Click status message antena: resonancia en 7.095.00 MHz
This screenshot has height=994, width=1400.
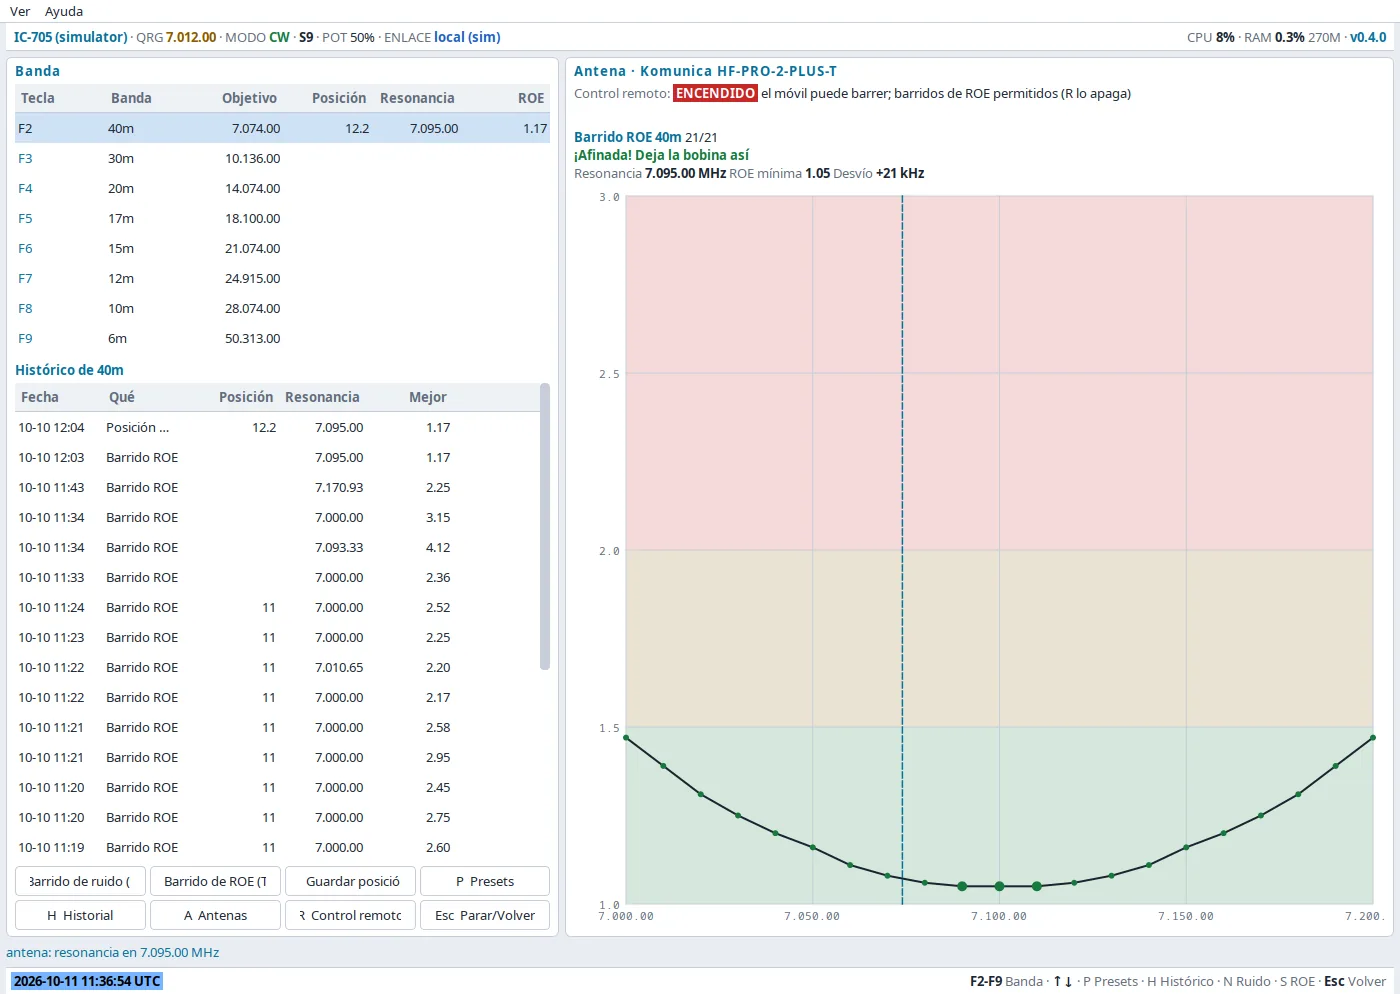[x=113, y=952]
